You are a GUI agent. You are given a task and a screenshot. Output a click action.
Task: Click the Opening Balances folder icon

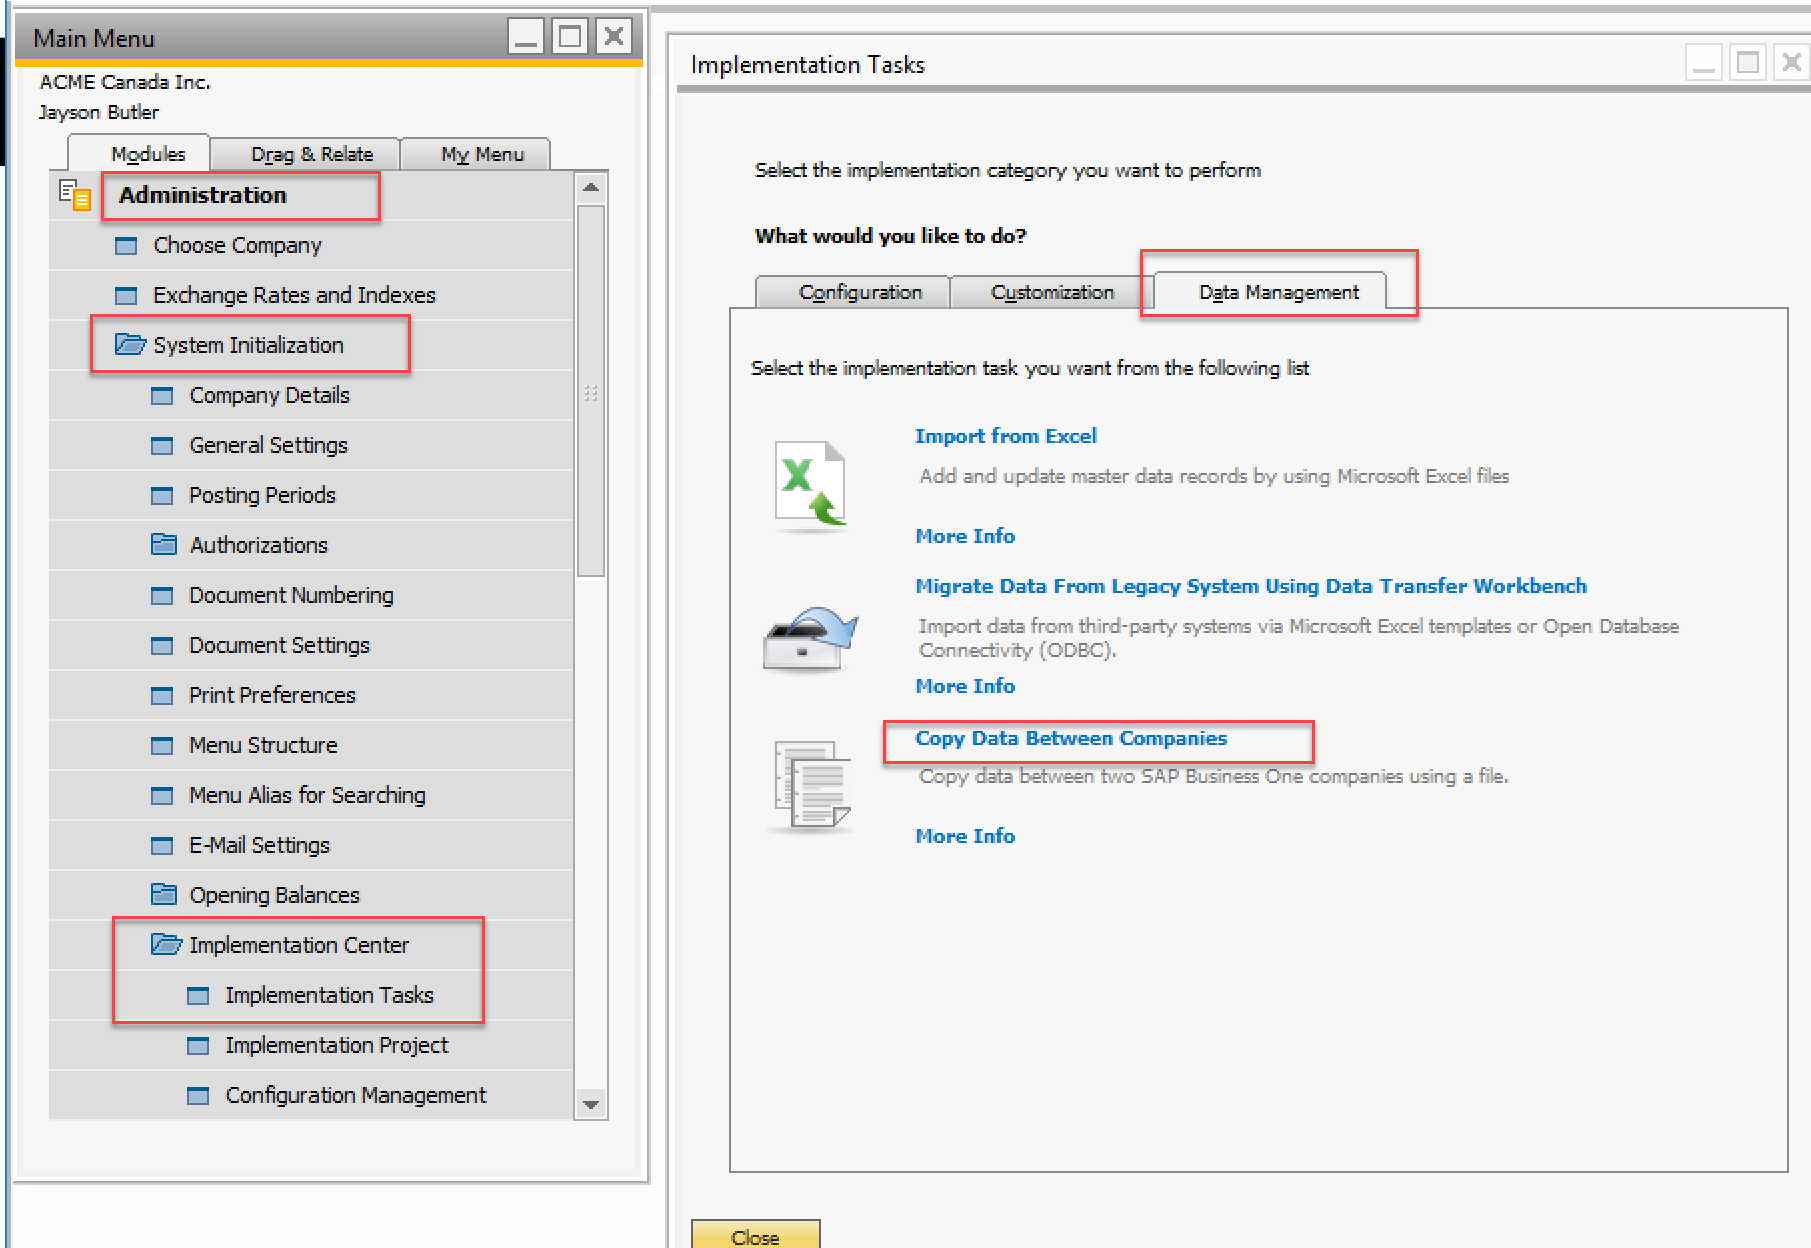click(x=163, y=895)
